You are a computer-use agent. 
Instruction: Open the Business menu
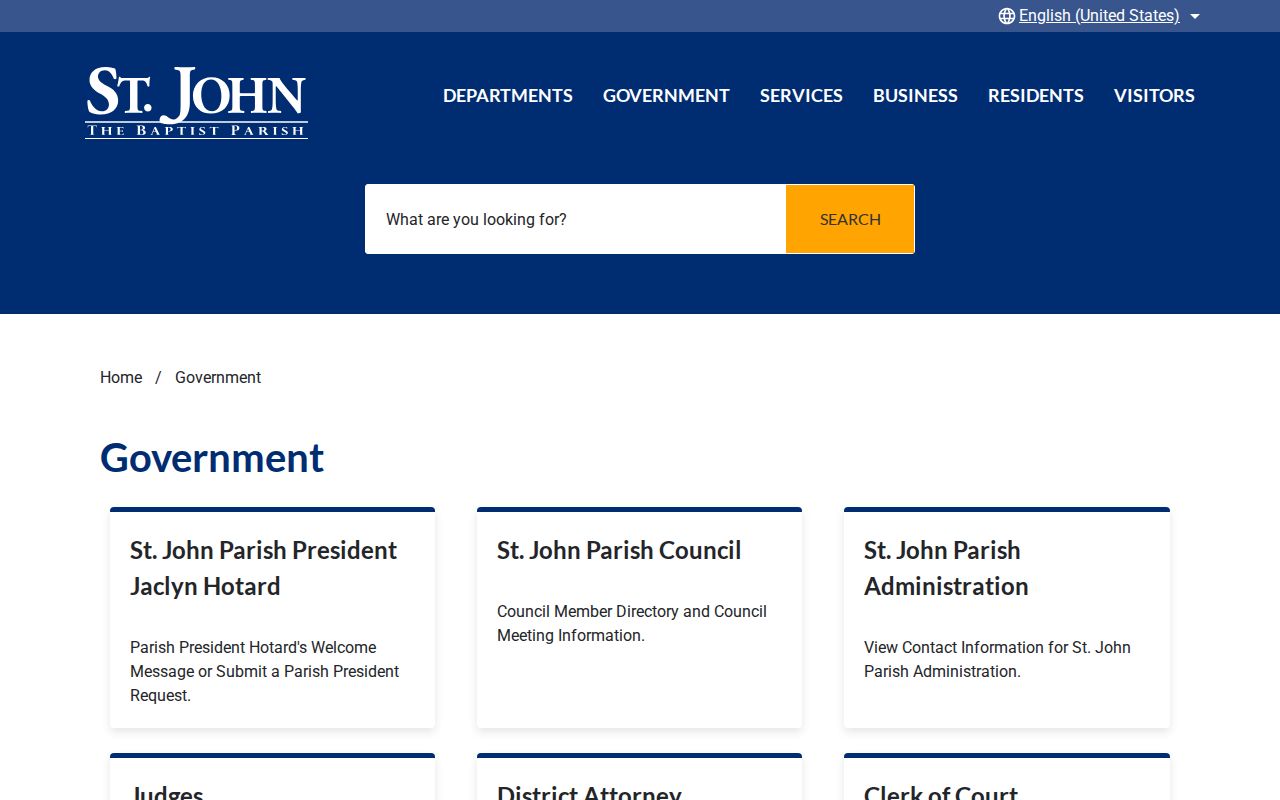coord(915,96)
